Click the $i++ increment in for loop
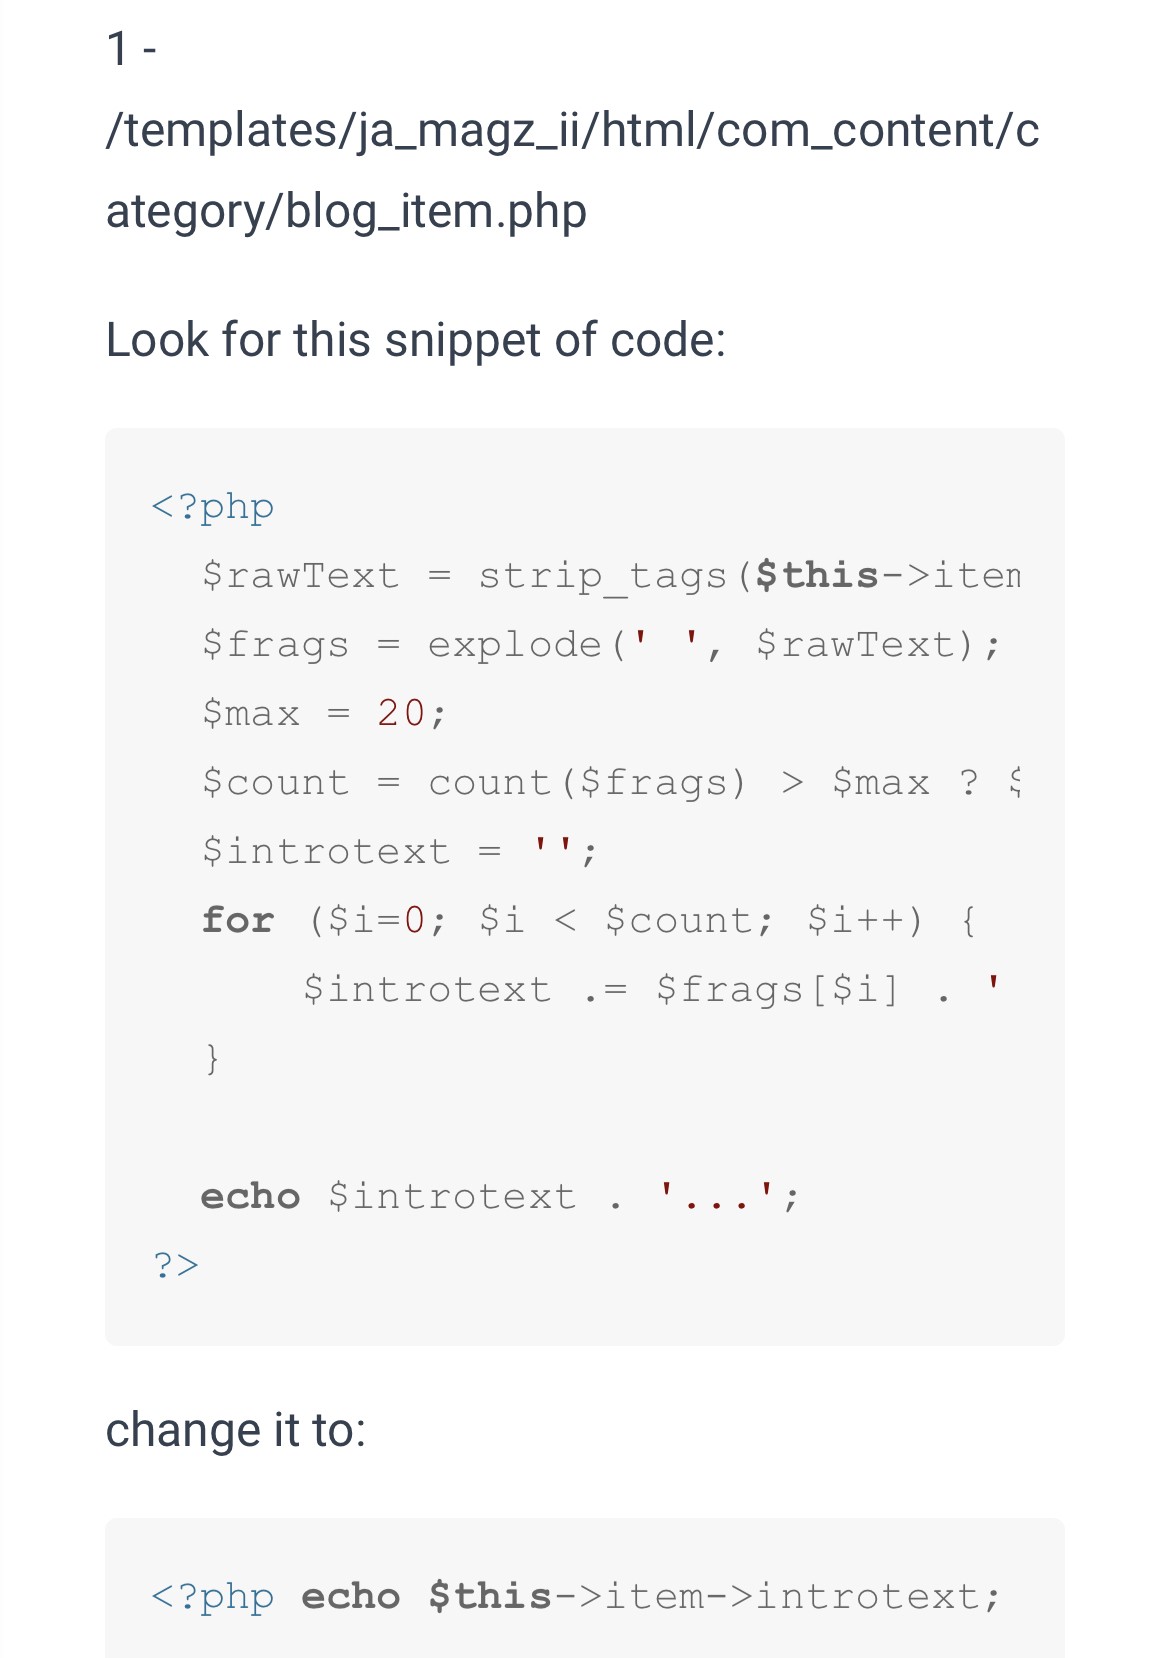Image resolution: width=1170 pixels, height=1658 pixels. (x=864, y=920)
